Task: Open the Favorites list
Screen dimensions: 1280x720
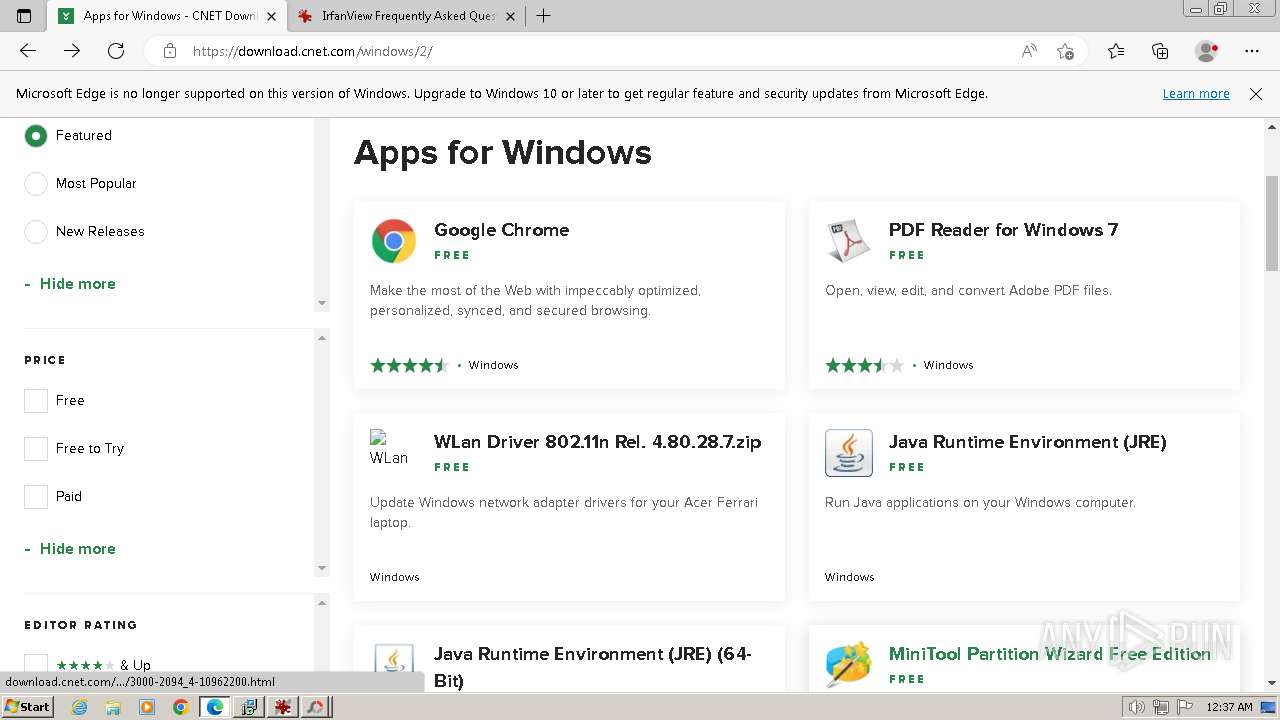Action: [x=1116, y=51]
